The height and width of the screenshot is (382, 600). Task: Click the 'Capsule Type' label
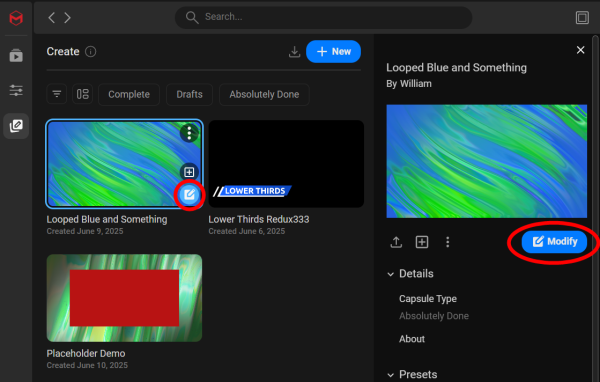[428, 299]
